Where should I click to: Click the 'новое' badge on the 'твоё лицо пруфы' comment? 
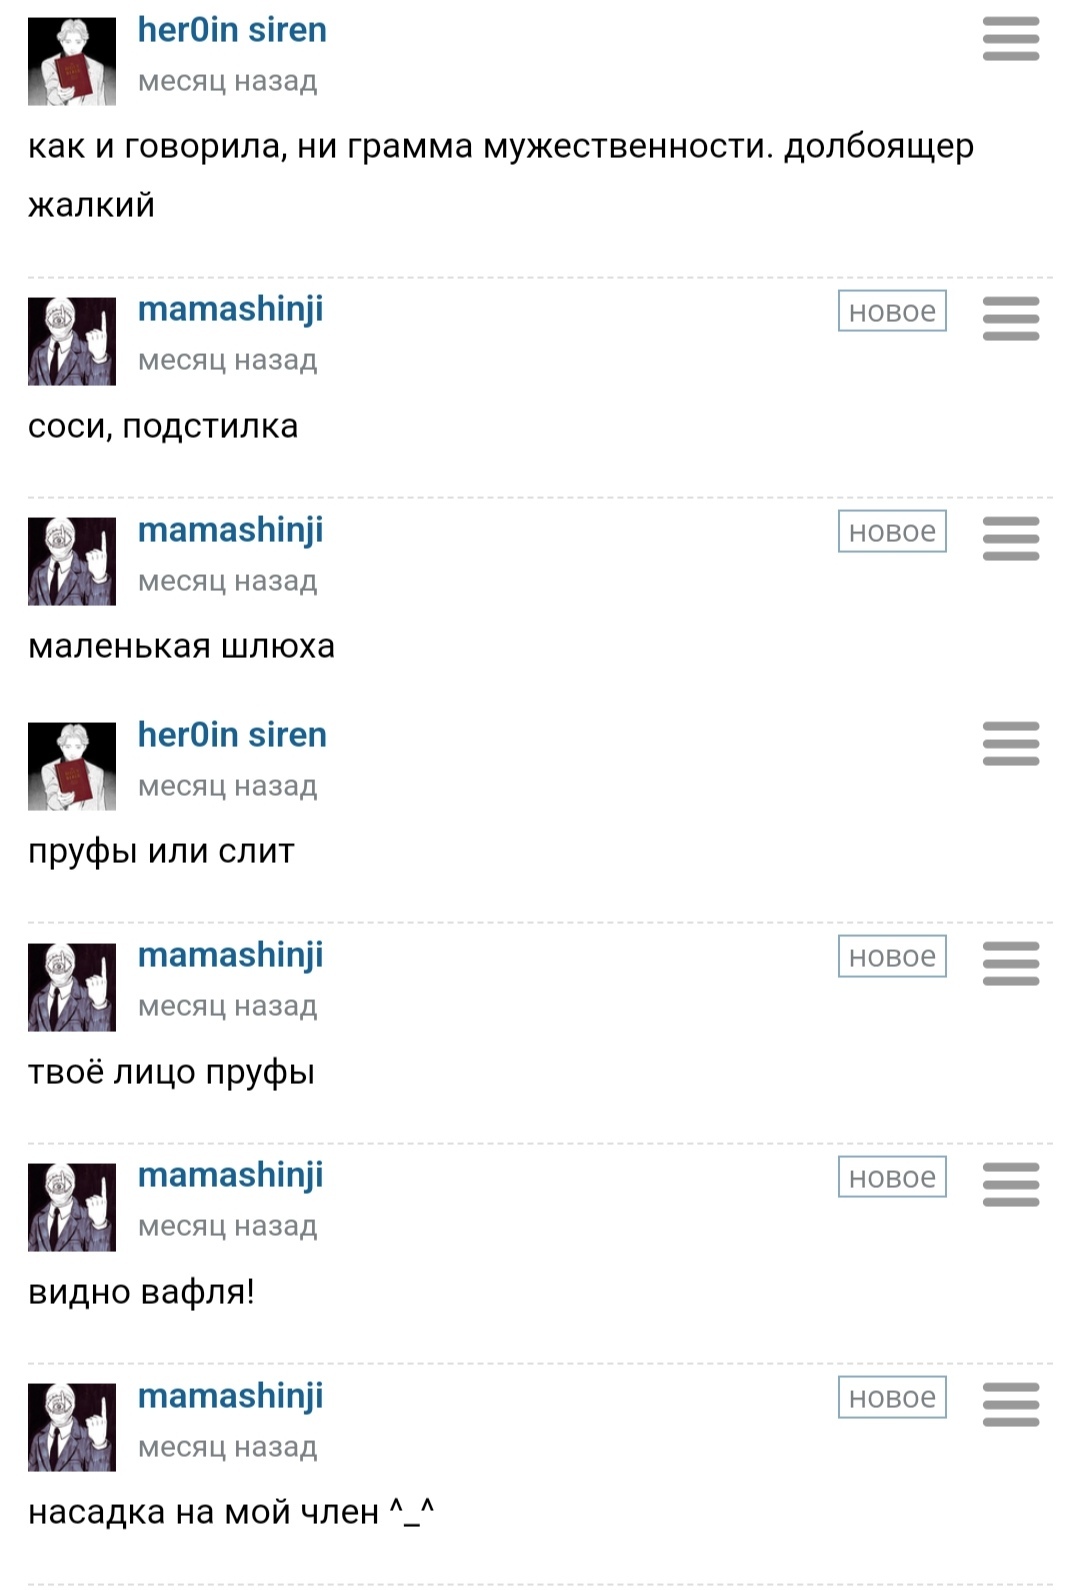(x=892, y=956)
